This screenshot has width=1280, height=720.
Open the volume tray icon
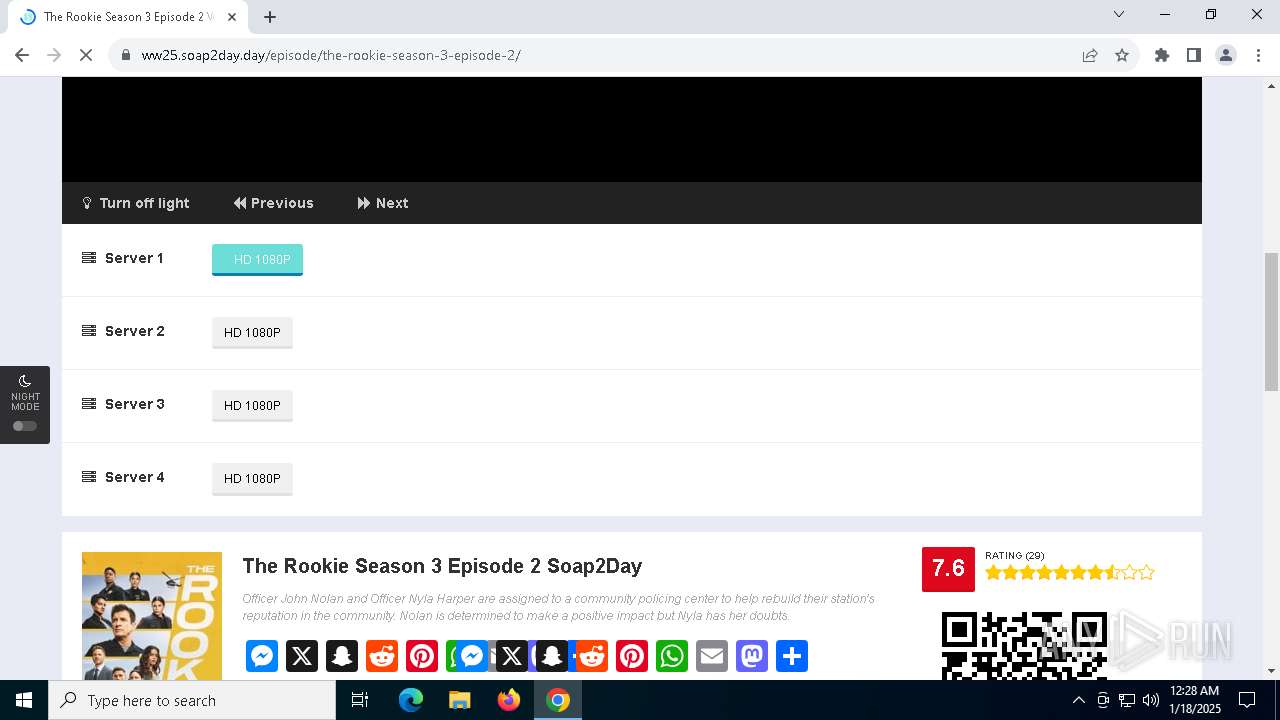1151,700
